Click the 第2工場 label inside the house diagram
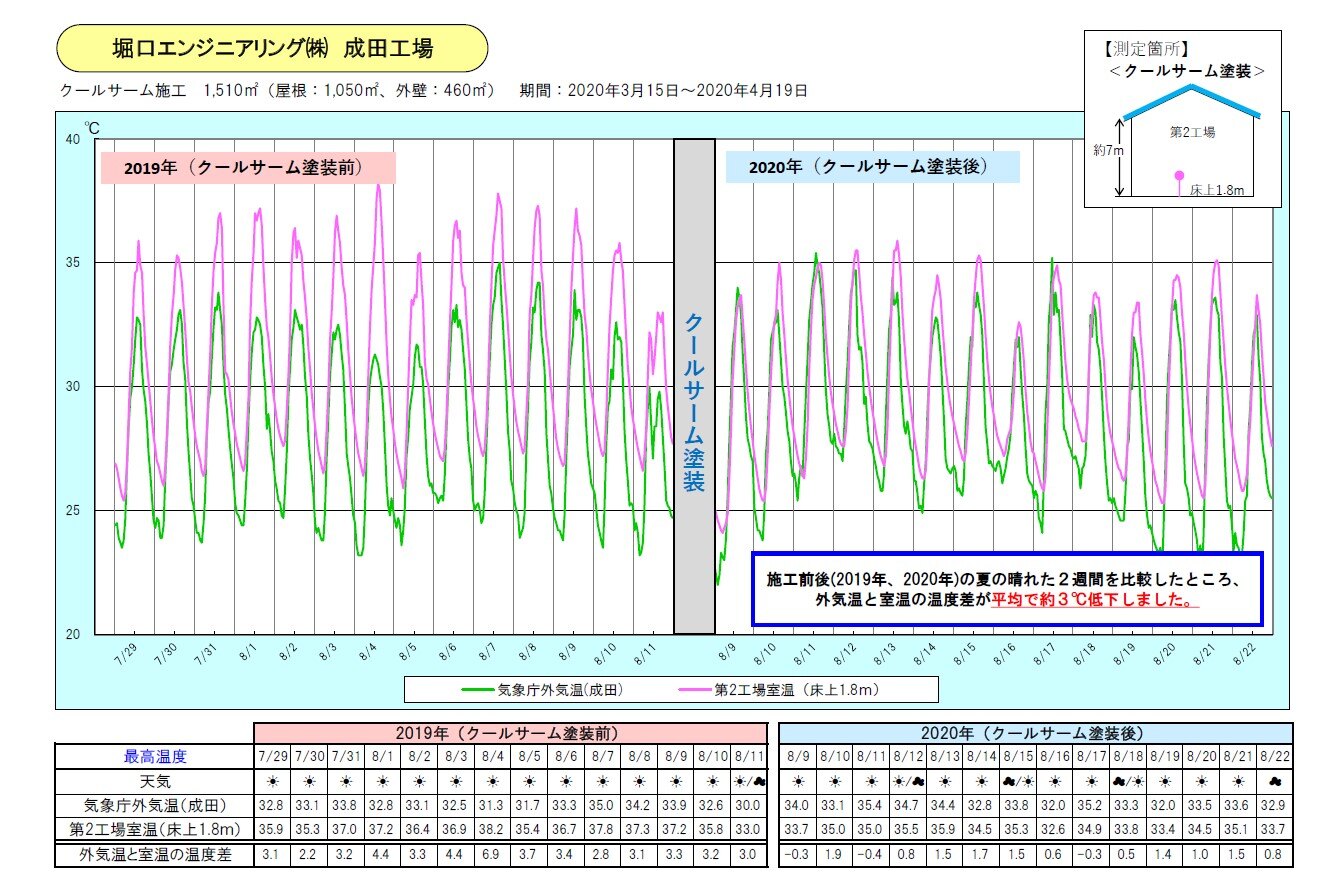Screen dimensions: 1333x872 [1192, 131]
